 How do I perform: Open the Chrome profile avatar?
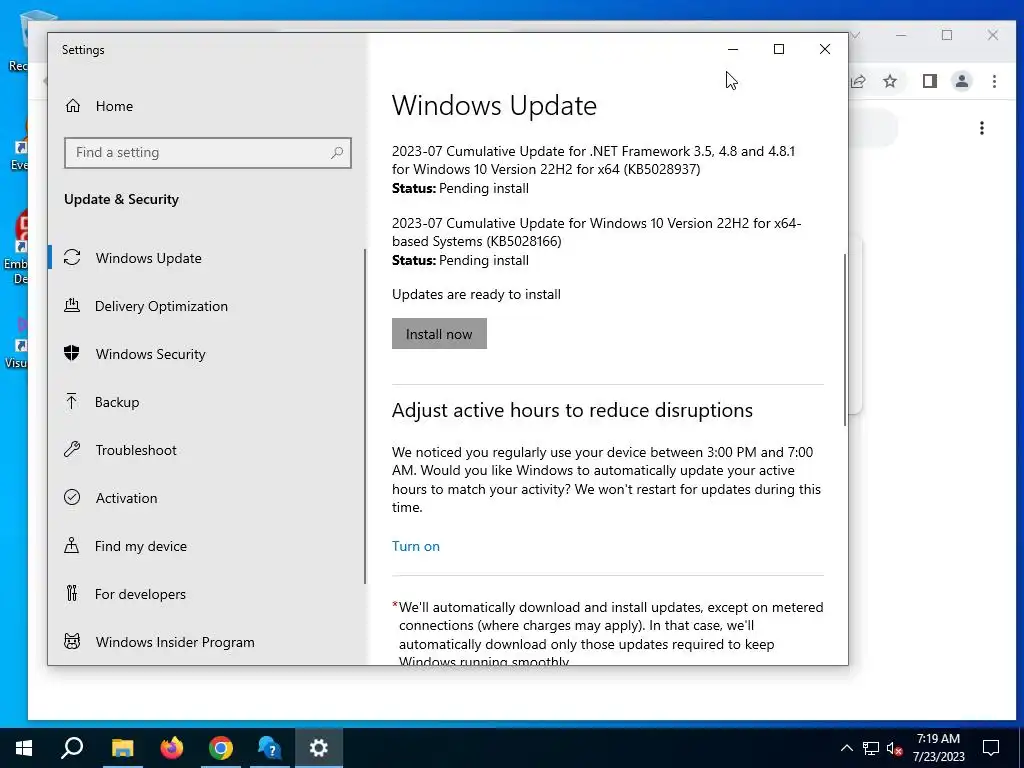click(x=961, y=81)
